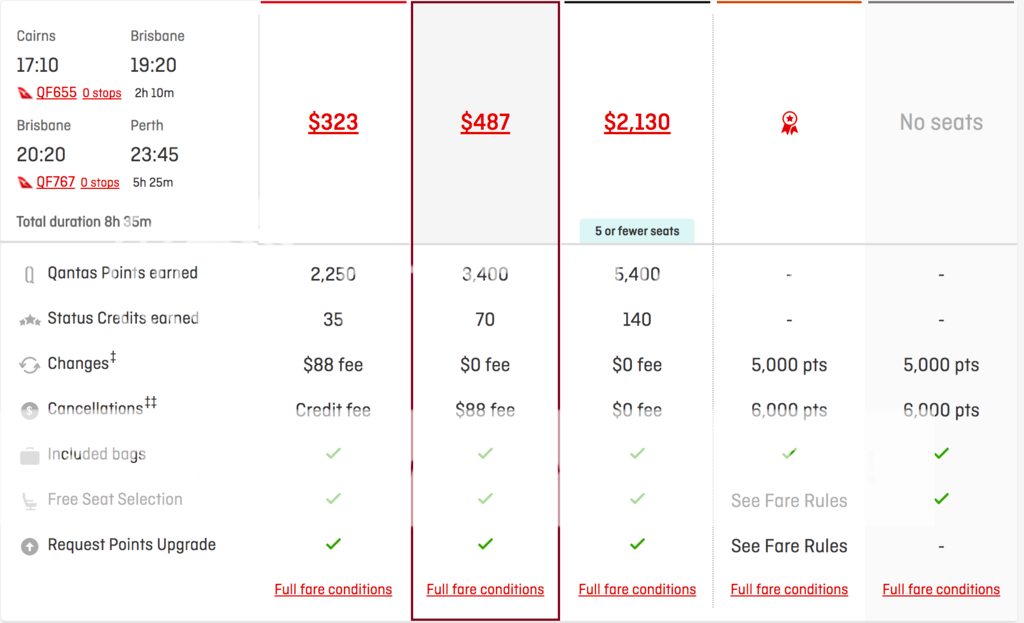
Task: Click the Qantas Points earned icon
Action: click(29, 274)
